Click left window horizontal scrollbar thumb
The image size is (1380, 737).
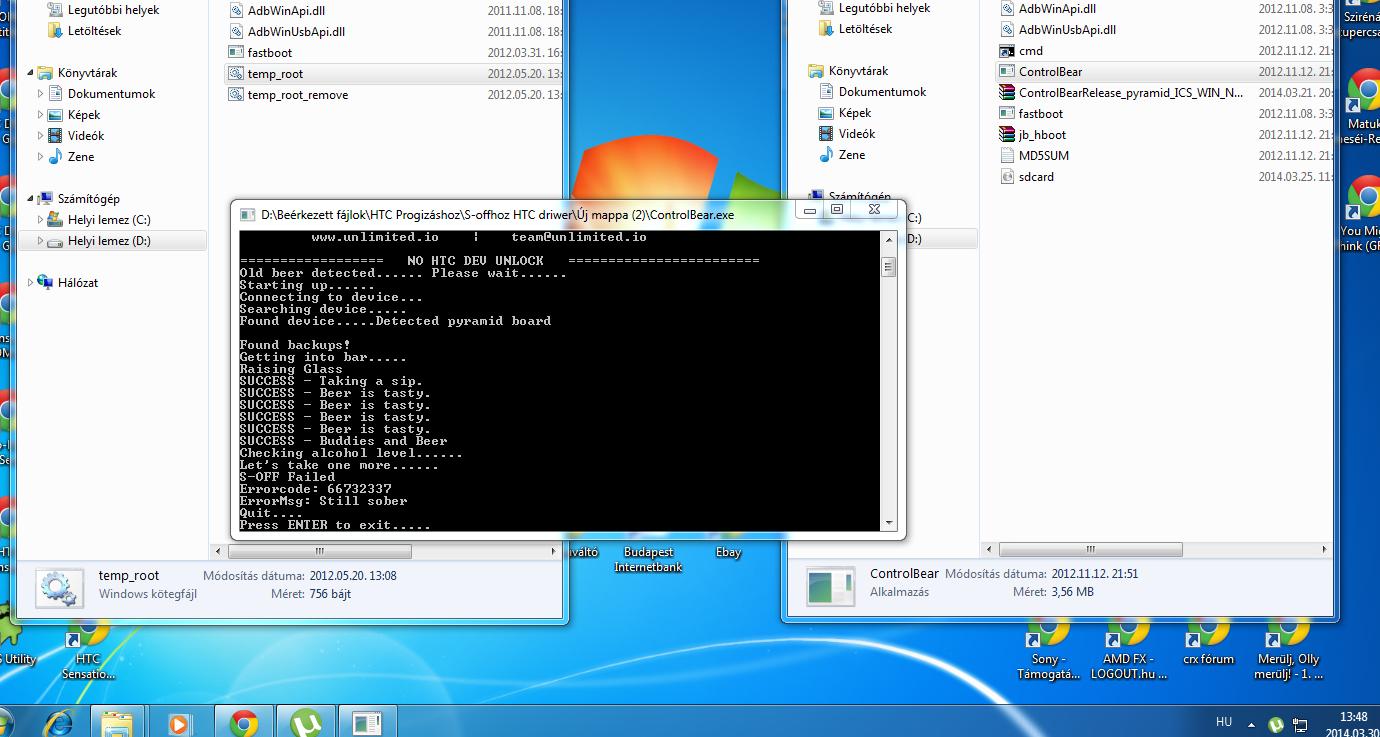319,551
